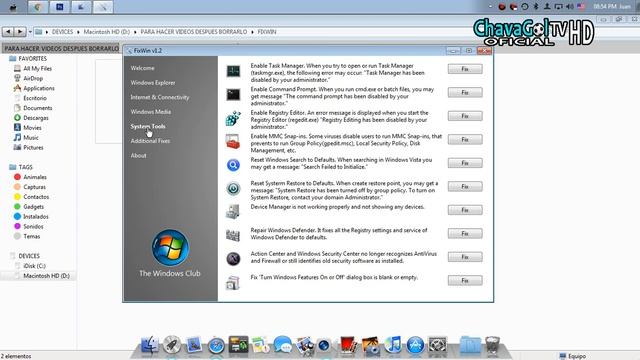Viewport: 640px width, 360px height.
Task: Click the Windows Defender wall icon
Action: [x=233, y=236]
